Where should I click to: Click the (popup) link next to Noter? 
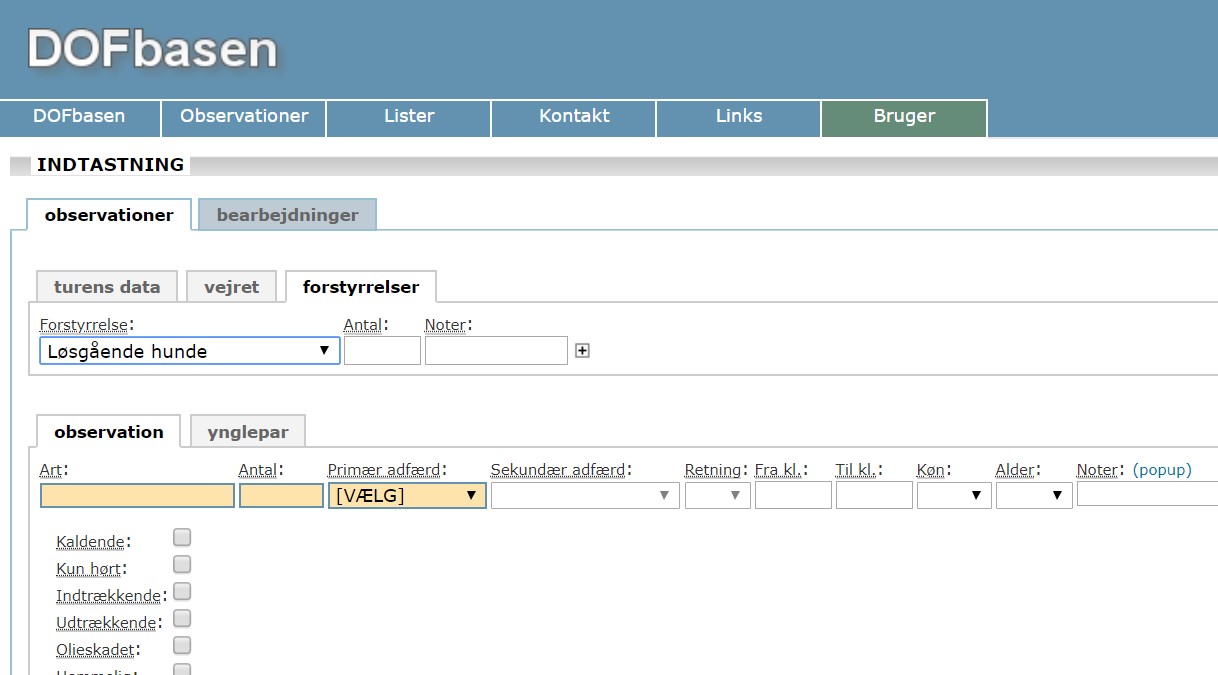[1162, 470]
